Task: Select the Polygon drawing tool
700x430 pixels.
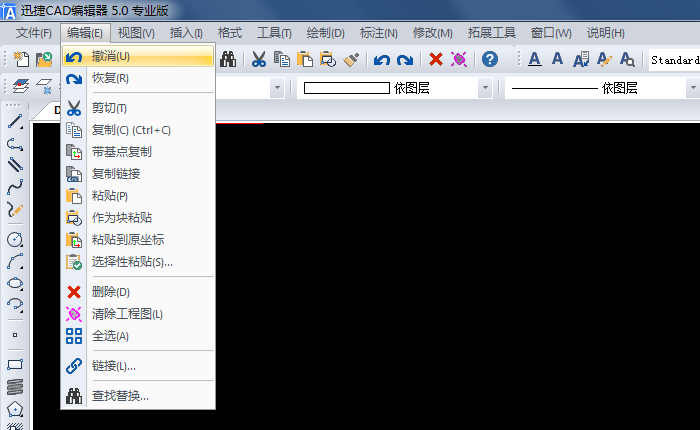Action: point(15,409)
